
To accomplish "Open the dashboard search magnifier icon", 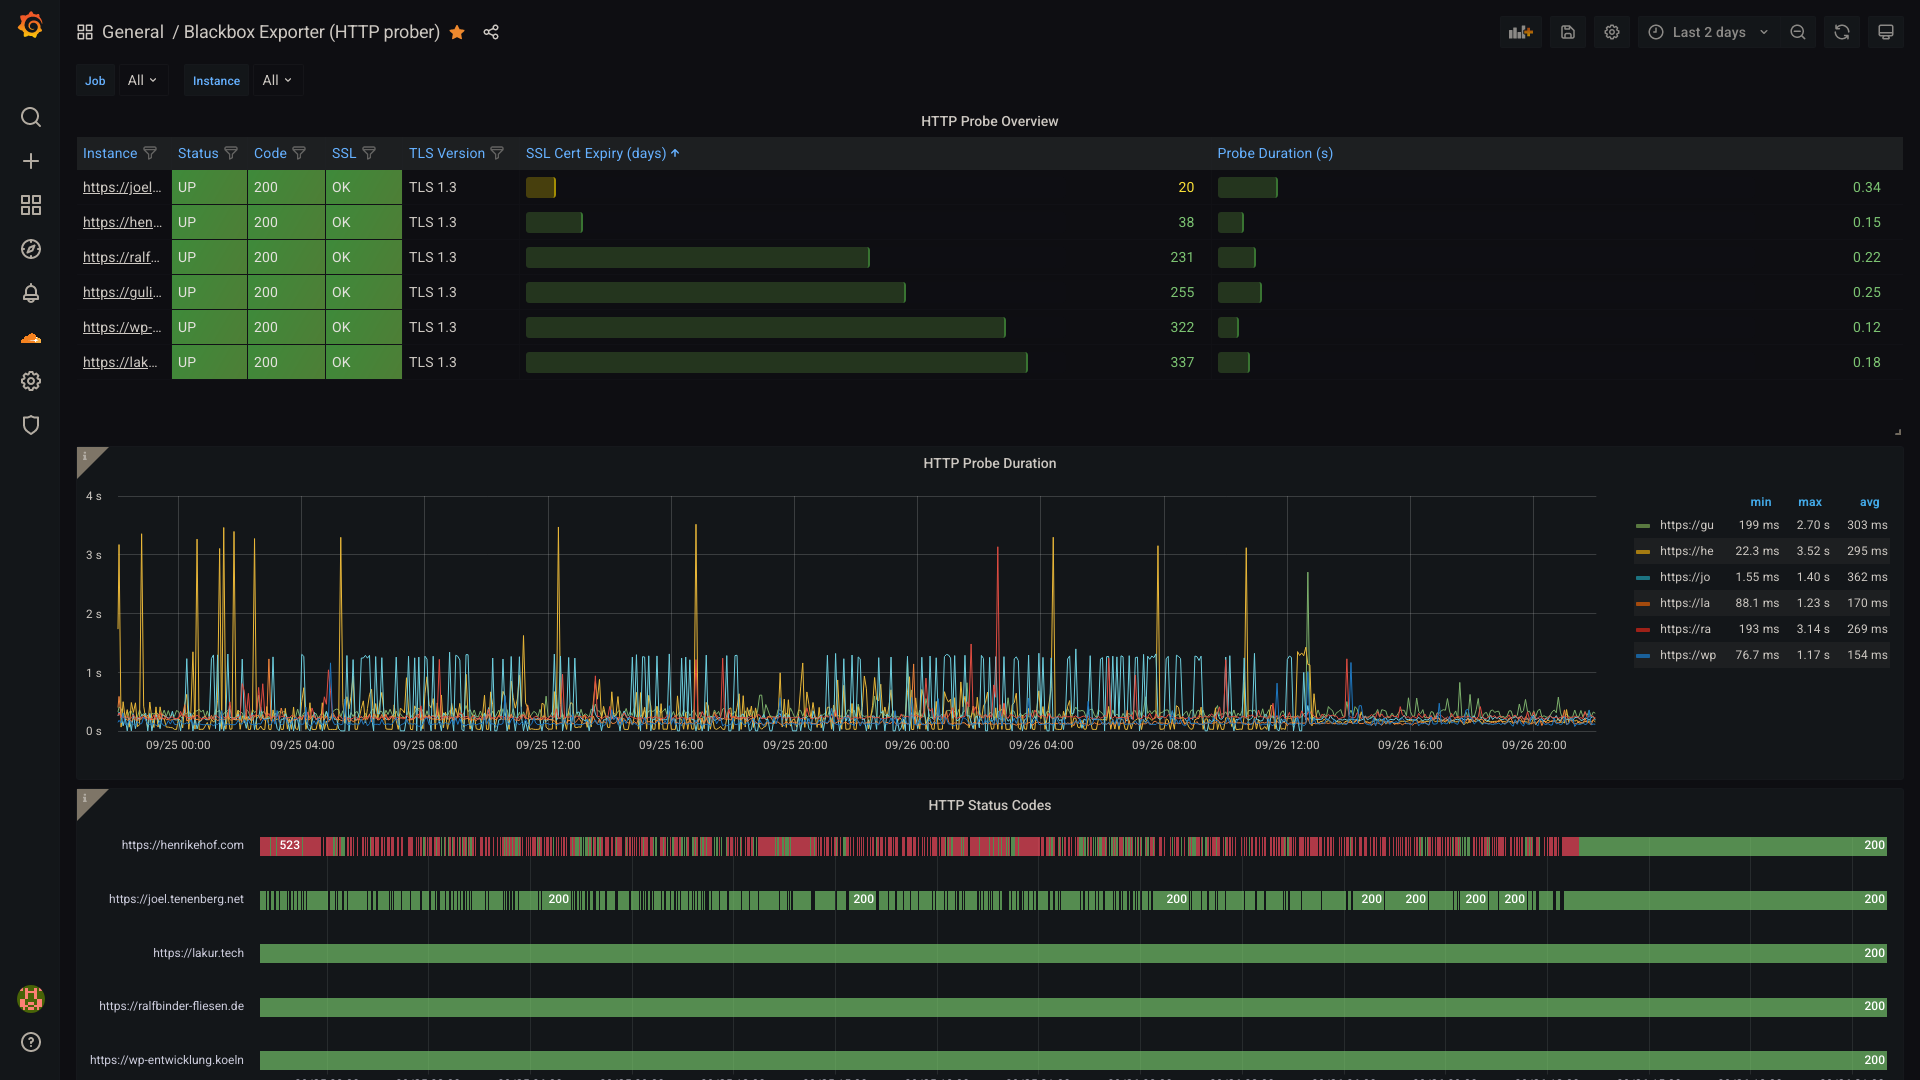I will 31,117.
